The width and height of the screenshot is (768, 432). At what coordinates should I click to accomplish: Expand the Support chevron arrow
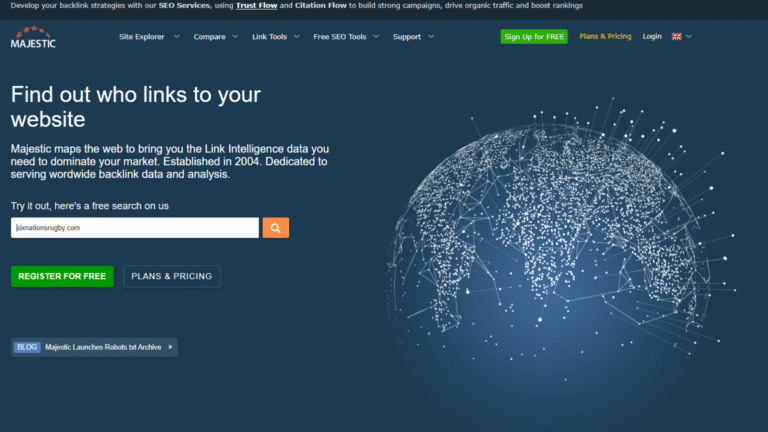coord(431,36)
